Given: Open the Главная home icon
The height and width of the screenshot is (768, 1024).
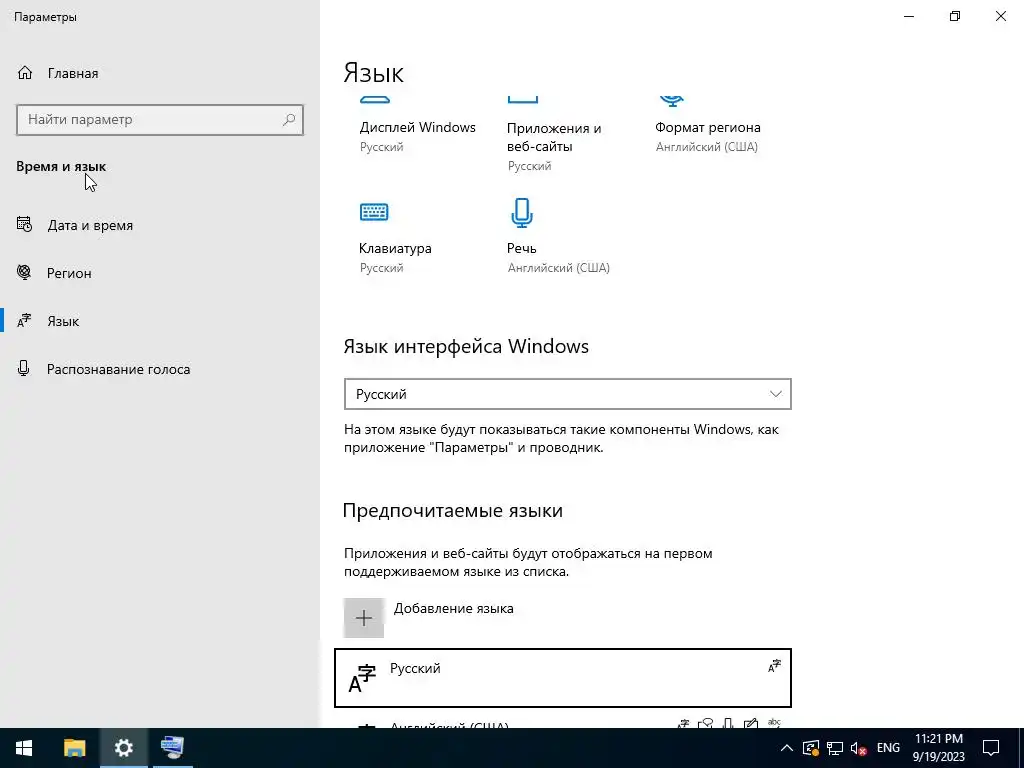Looking at the screenshot, I should coord(25,73).
